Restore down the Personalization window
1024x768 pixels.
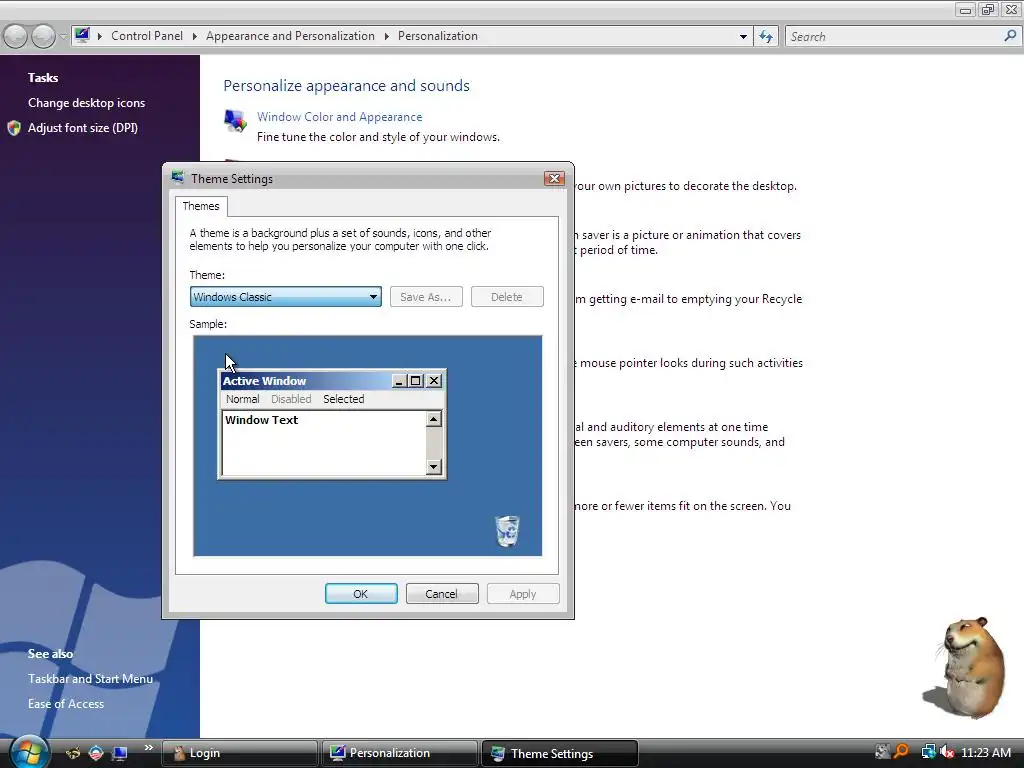coord(988,10)
